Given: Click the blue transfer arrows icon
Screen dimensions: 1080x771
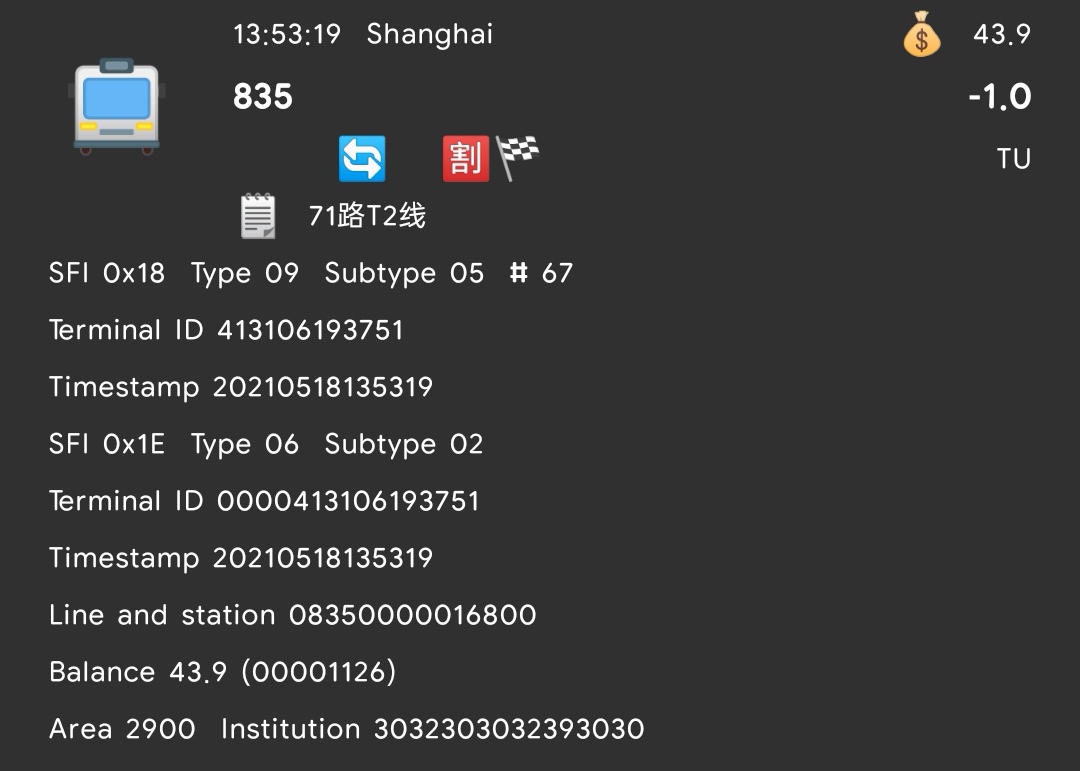Looking at the screenshot, I should (362, 159).
